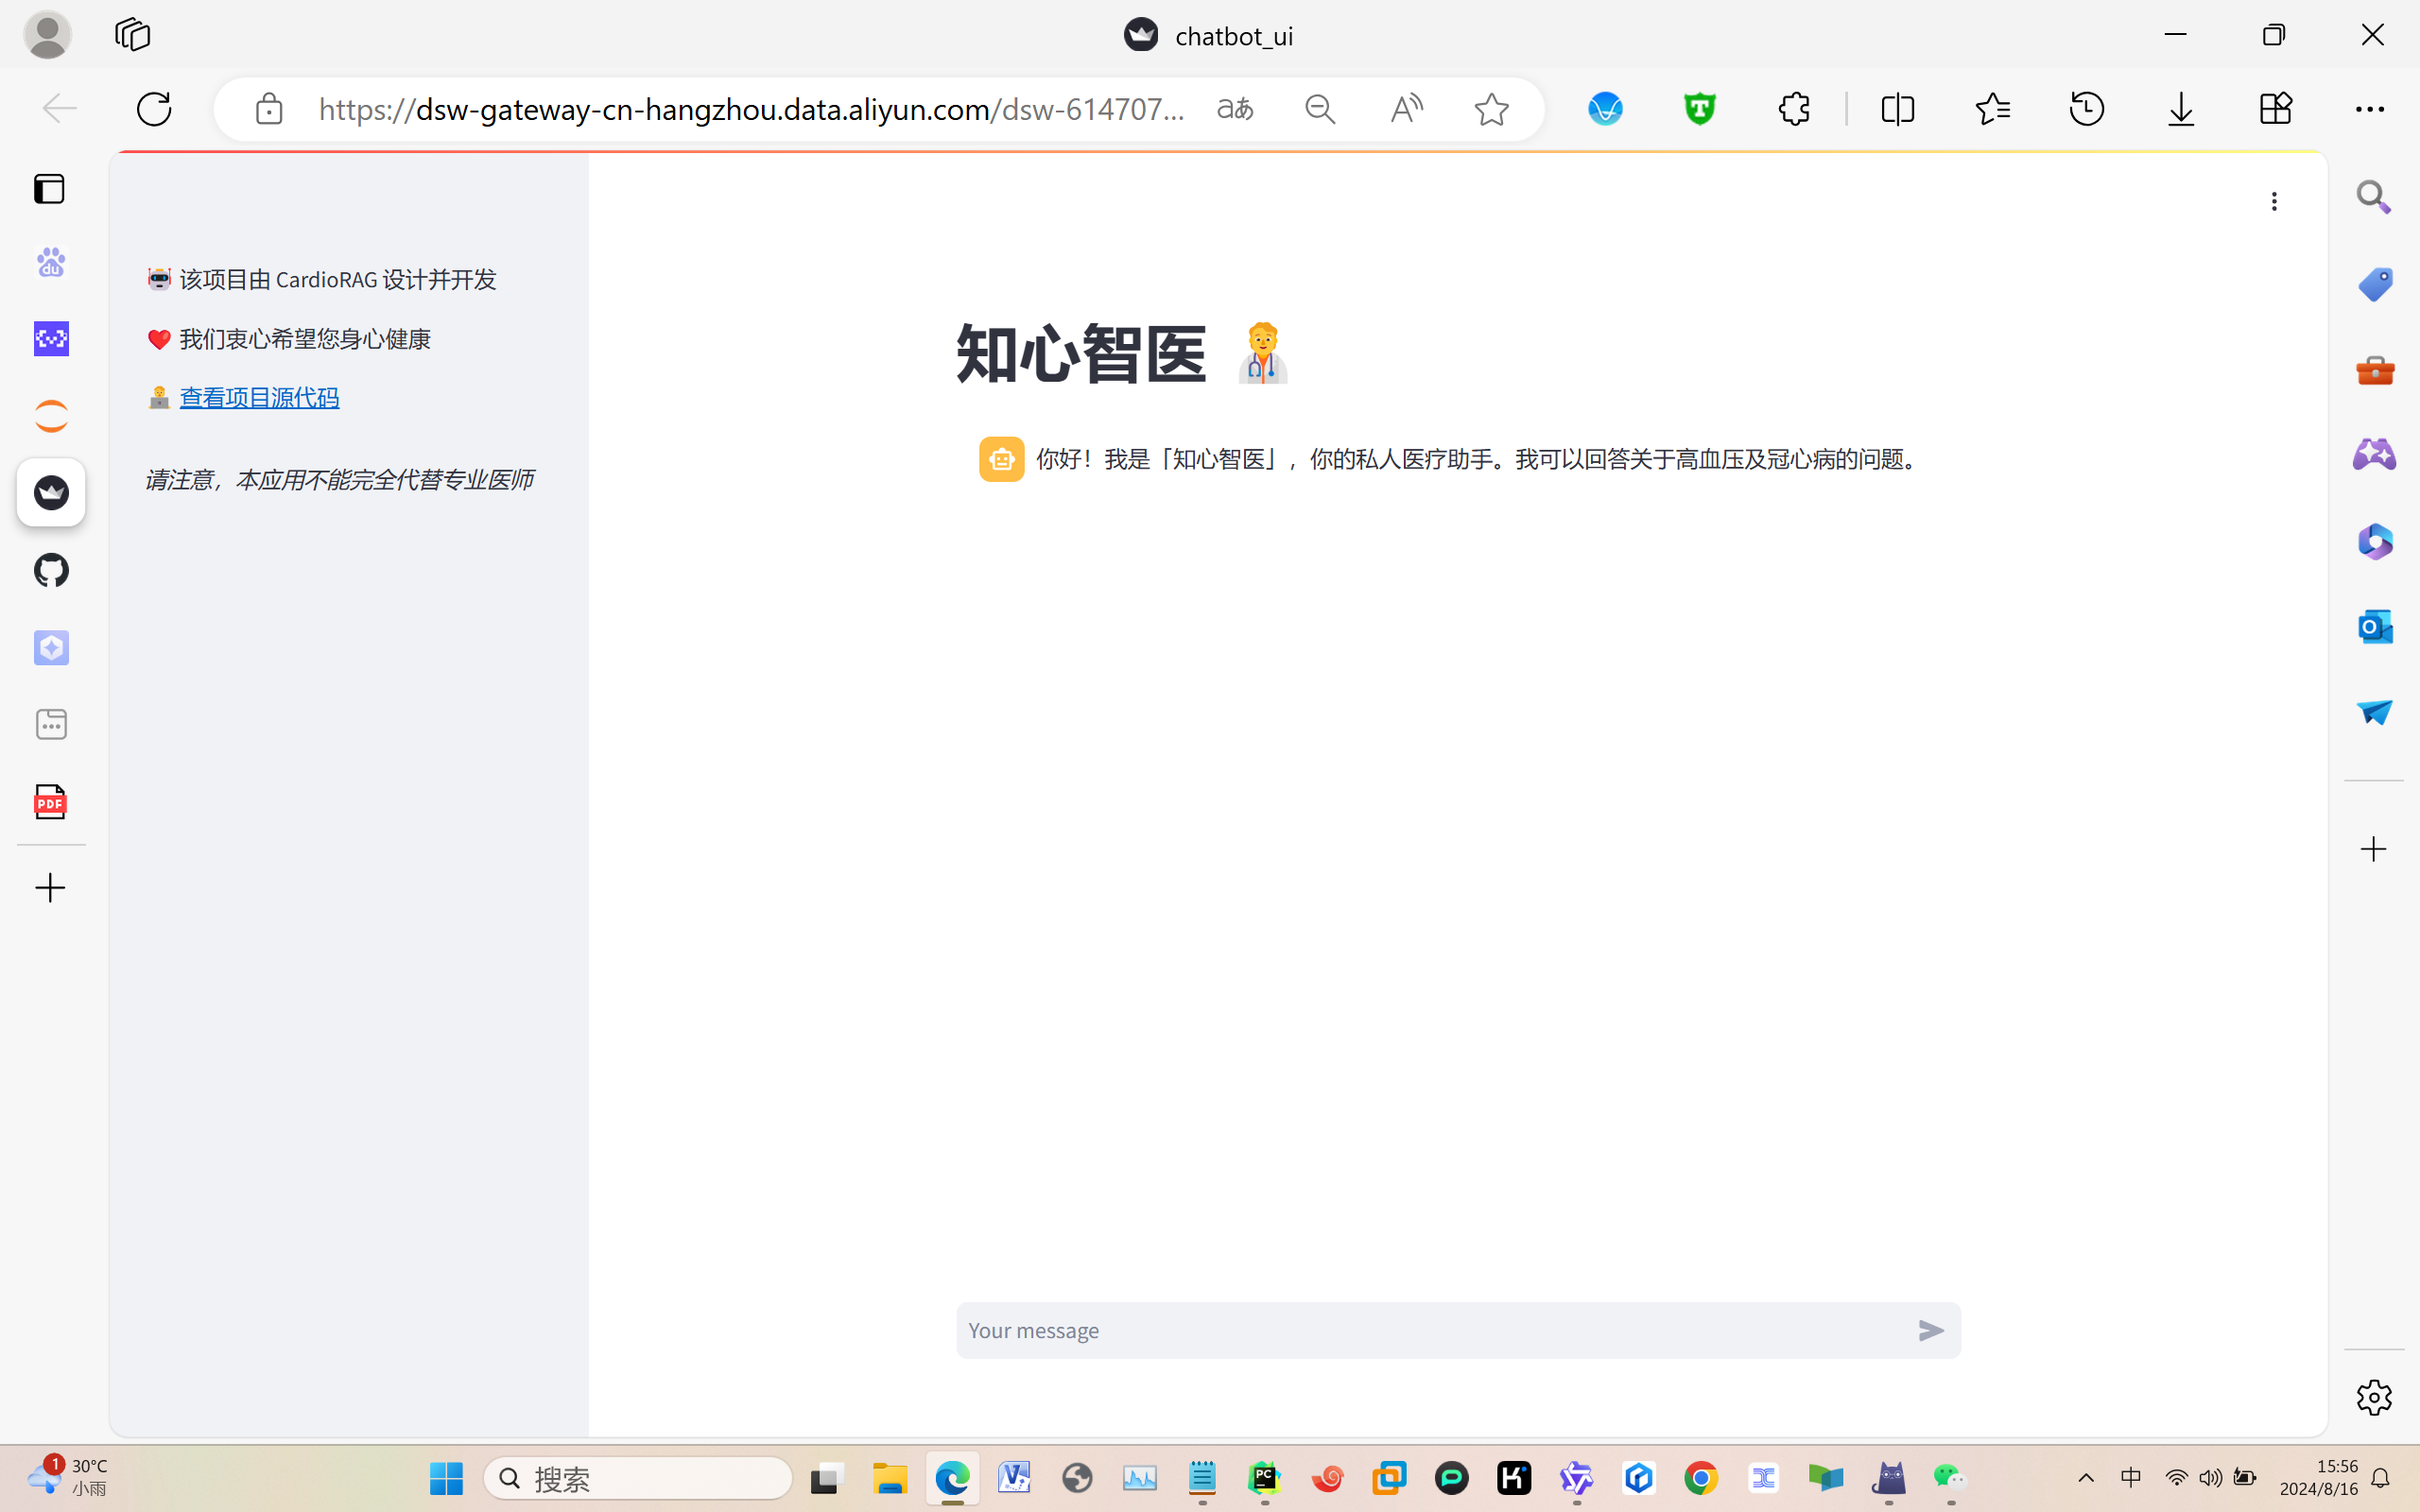Click the 查看项目源代码 link
This screenshot has width=2420, height=1512.
pyautogui.click(x=259, y=398)
